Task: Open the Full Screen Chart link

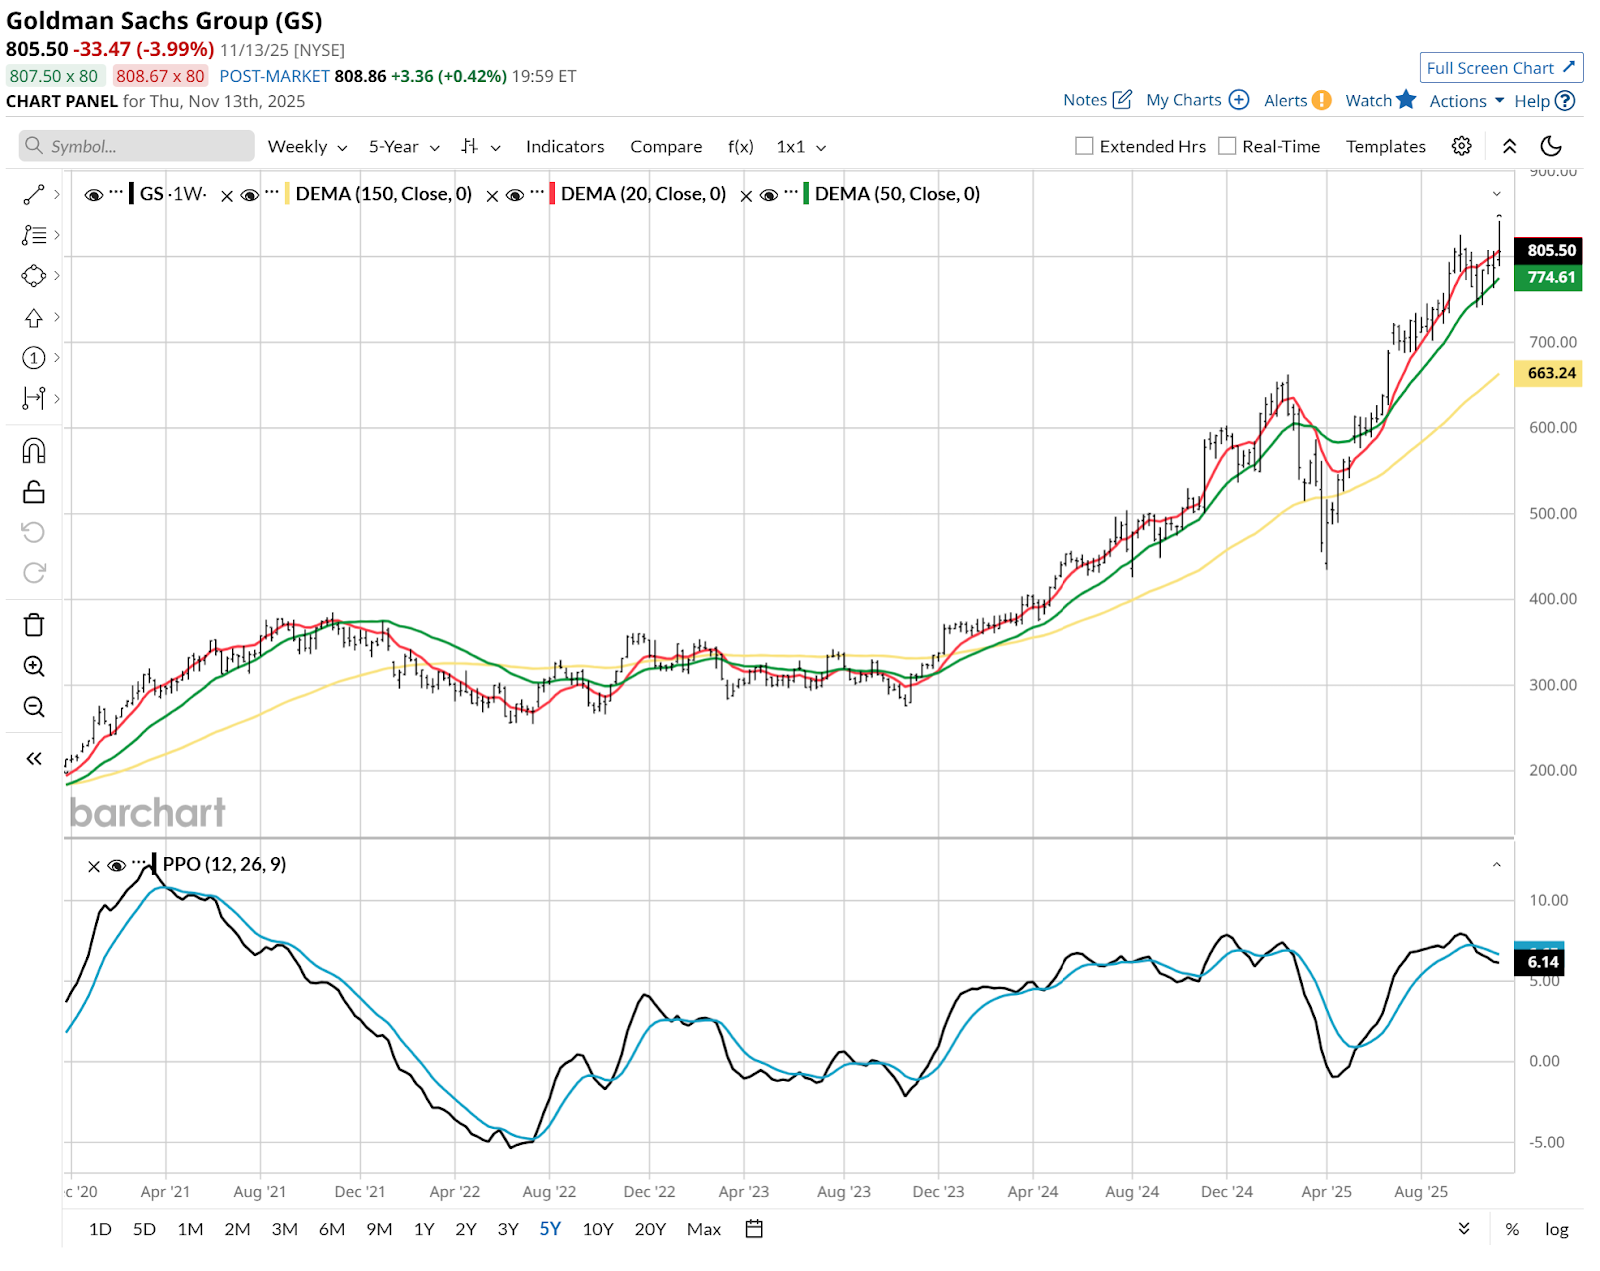Action: [1501, 68]
